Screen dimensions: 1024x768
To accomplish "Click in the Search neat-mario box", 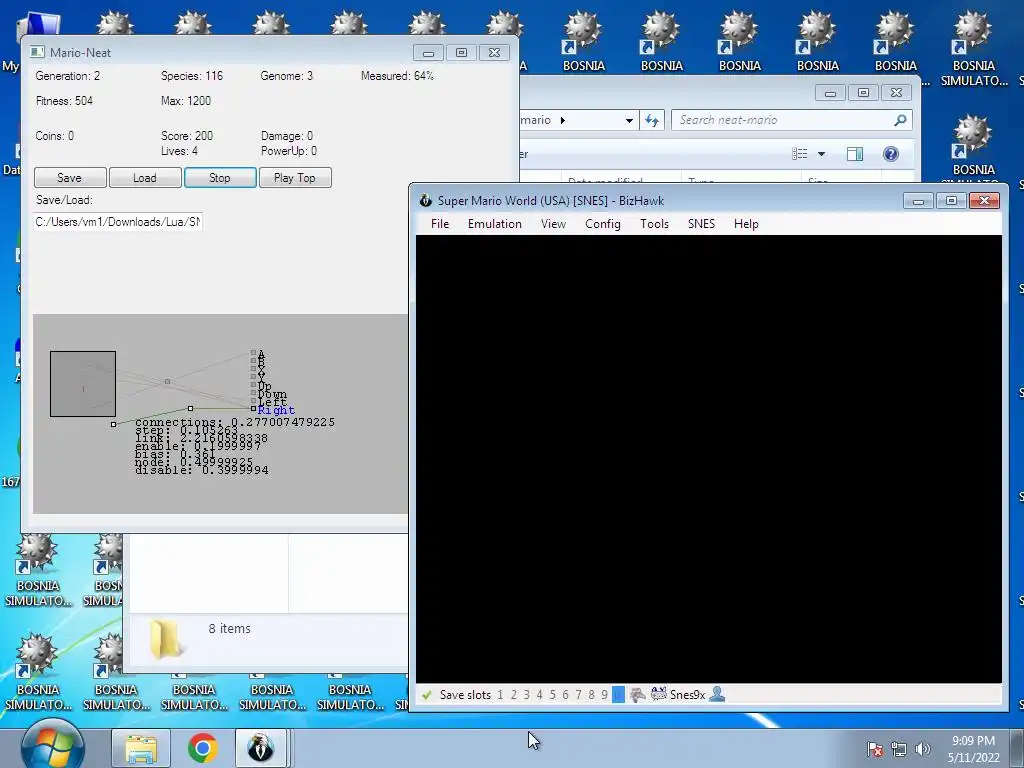I will tap(784, 120).
